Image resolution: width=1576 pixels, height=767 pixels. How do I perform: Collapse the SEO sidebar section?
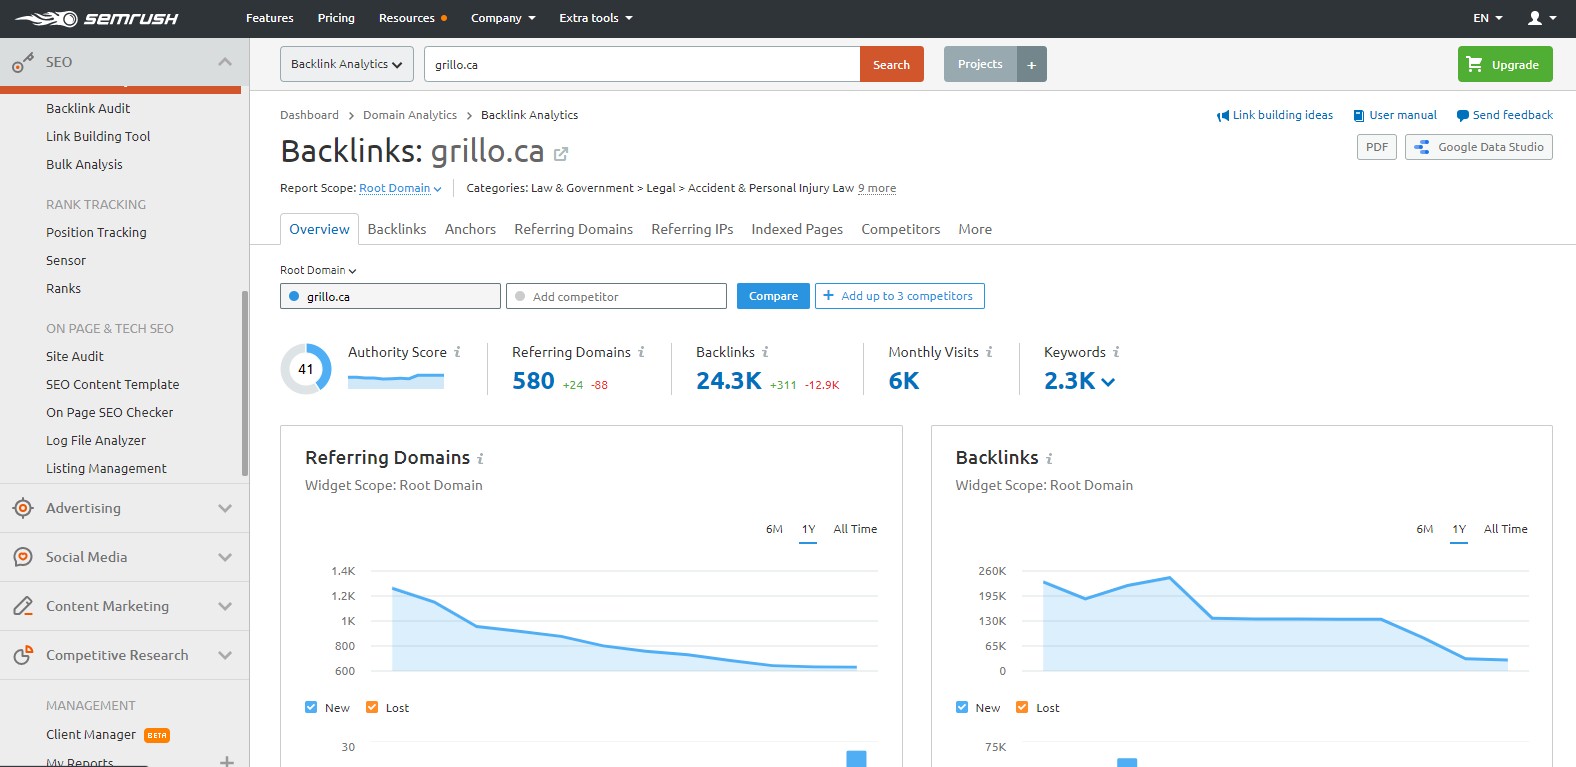point(225,62)
